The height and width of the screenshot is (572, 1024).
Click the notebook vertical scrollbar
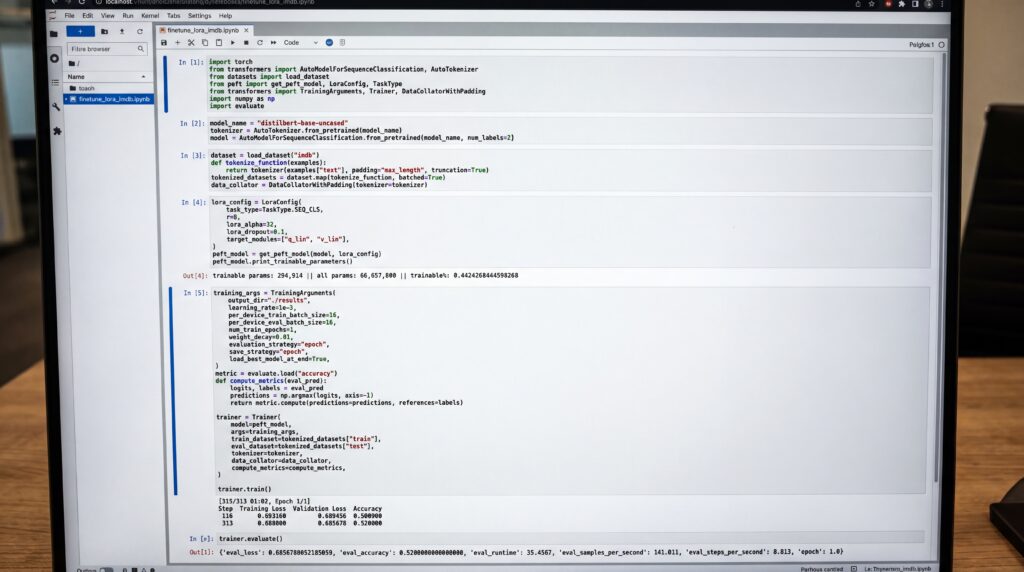pos(941,268)
